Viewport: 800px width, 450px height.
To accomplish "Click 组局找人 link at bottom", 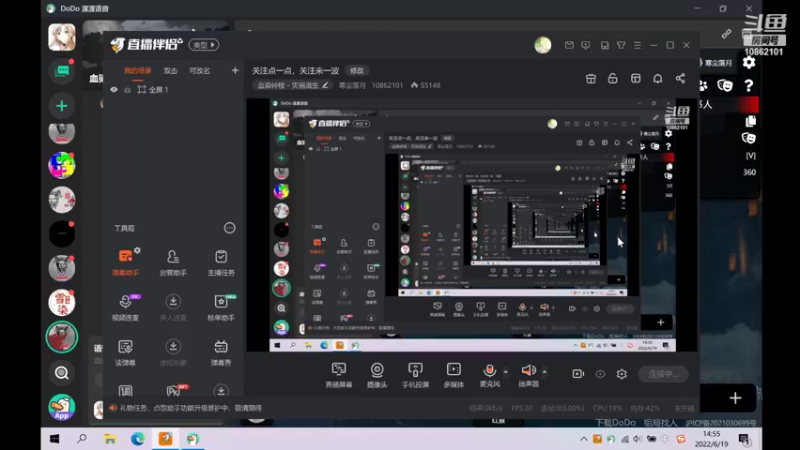I will (660, 423).
